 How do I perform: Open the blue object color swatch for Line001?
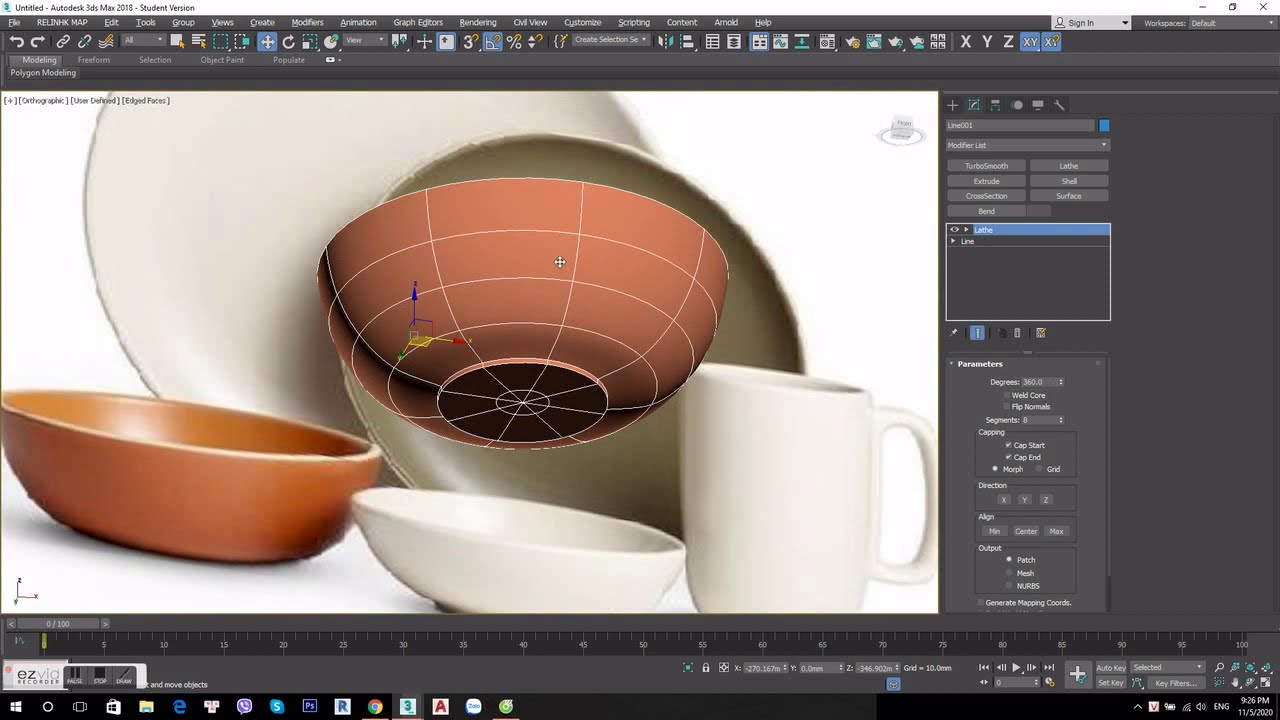(x=1104, y=125)
